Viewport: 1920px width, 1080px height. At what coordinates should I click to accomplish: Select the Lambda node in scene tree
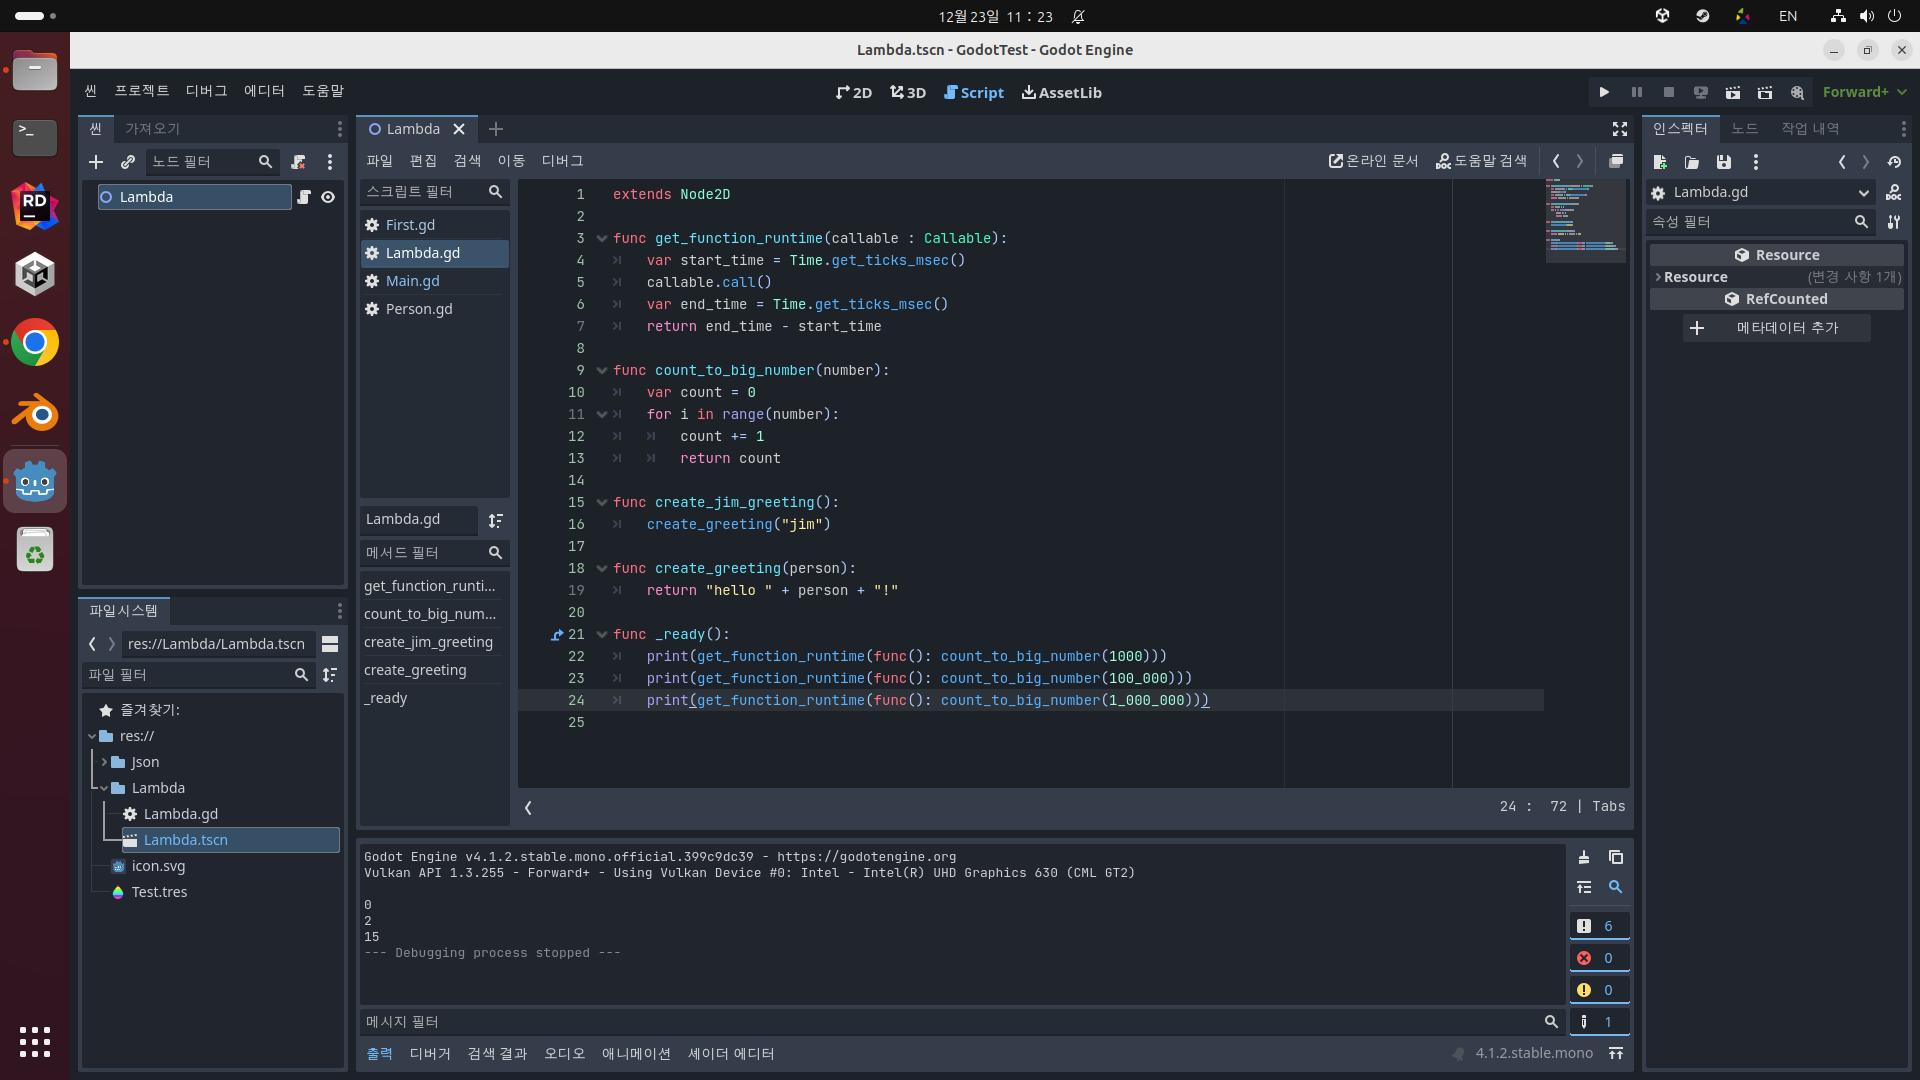[195, 197]
